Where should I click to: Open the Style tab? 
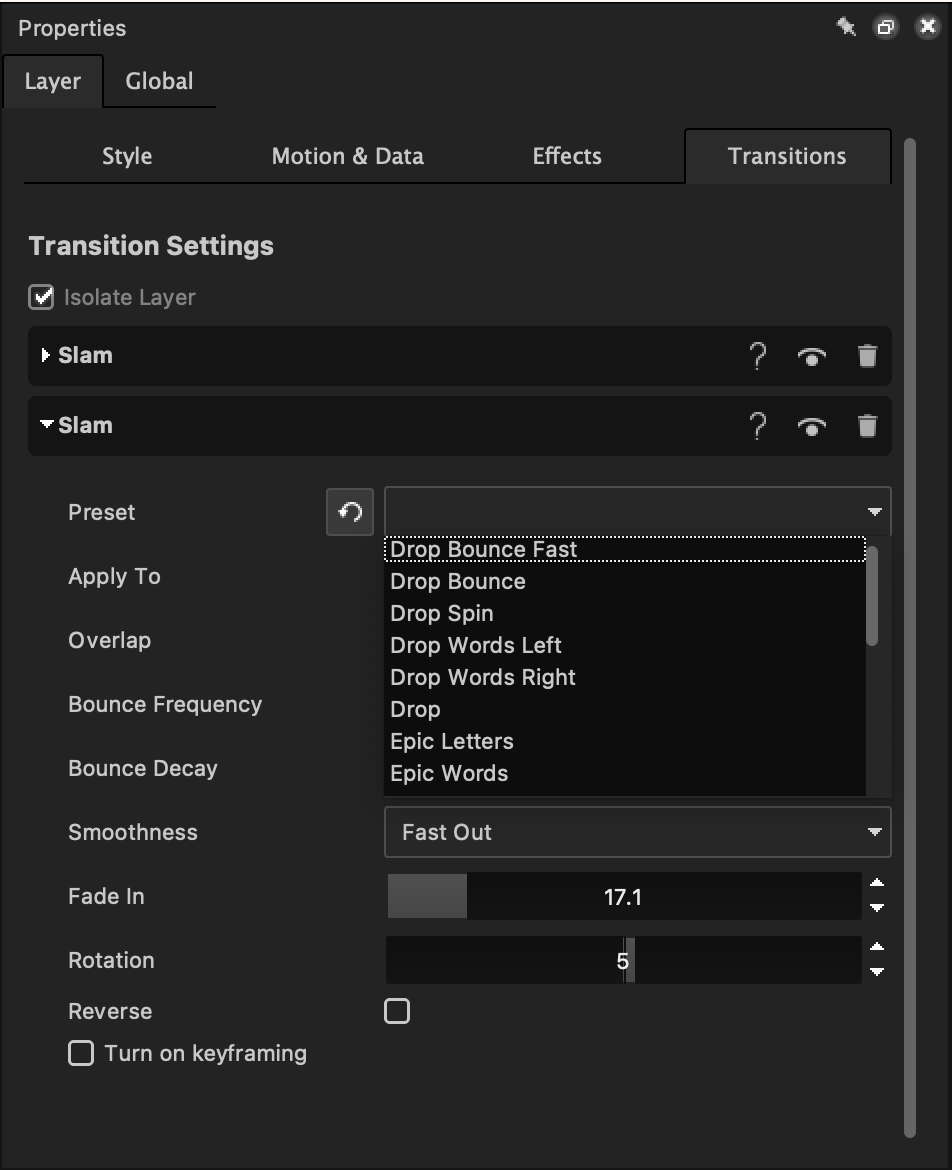127,156
